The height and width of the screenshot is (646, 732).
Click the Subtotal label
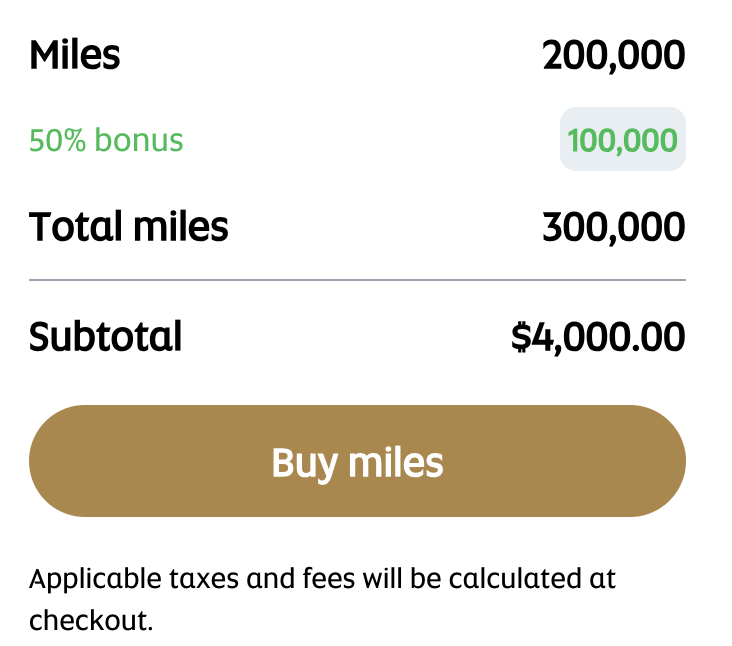coord(105,337)
